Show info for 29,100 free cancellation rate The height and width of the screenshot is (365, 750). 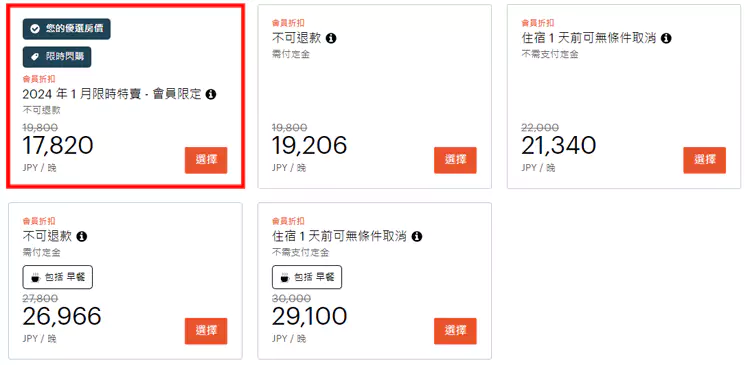pos(417,236)
